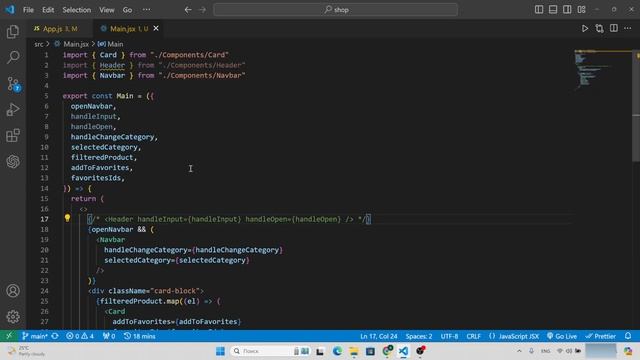Click the shop search command center

click(336, 9)
